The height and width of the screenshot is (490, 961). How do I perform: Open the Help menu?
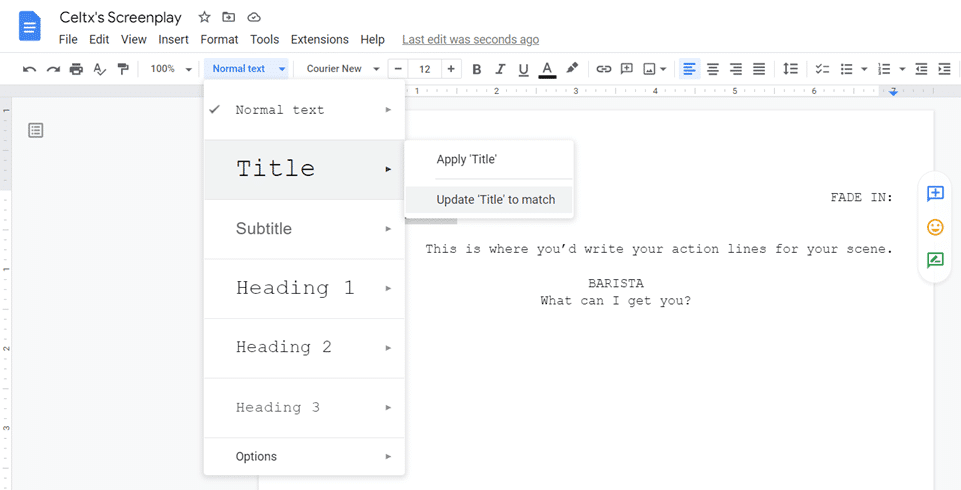point(373,39)
